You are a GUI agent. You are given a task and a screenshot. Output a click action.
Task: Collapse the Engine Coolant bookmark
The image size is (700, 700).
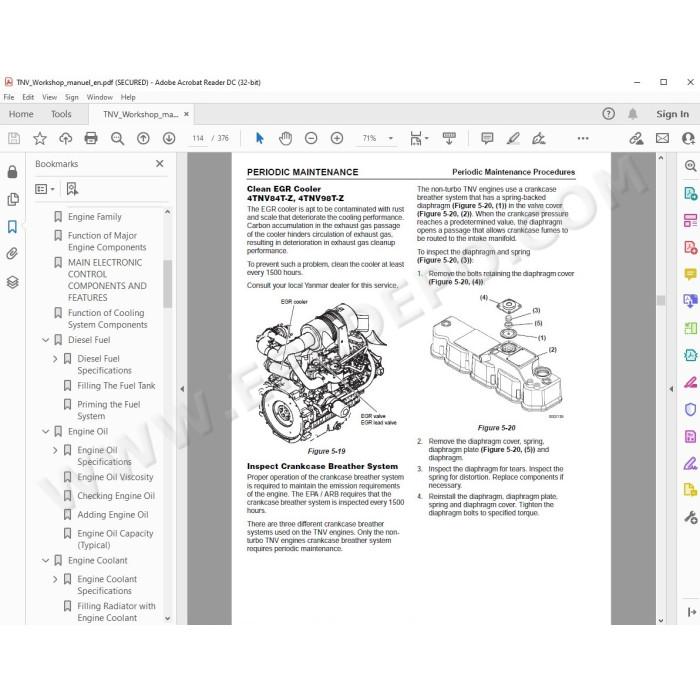pyautogui.click(x=45, y=561)
